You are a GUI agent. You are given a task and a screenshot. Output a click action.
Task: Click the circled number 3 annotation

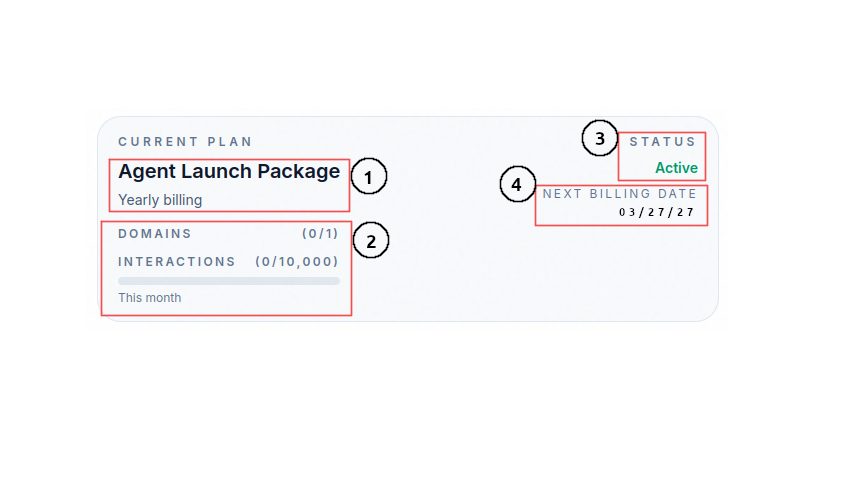point(600,139)
